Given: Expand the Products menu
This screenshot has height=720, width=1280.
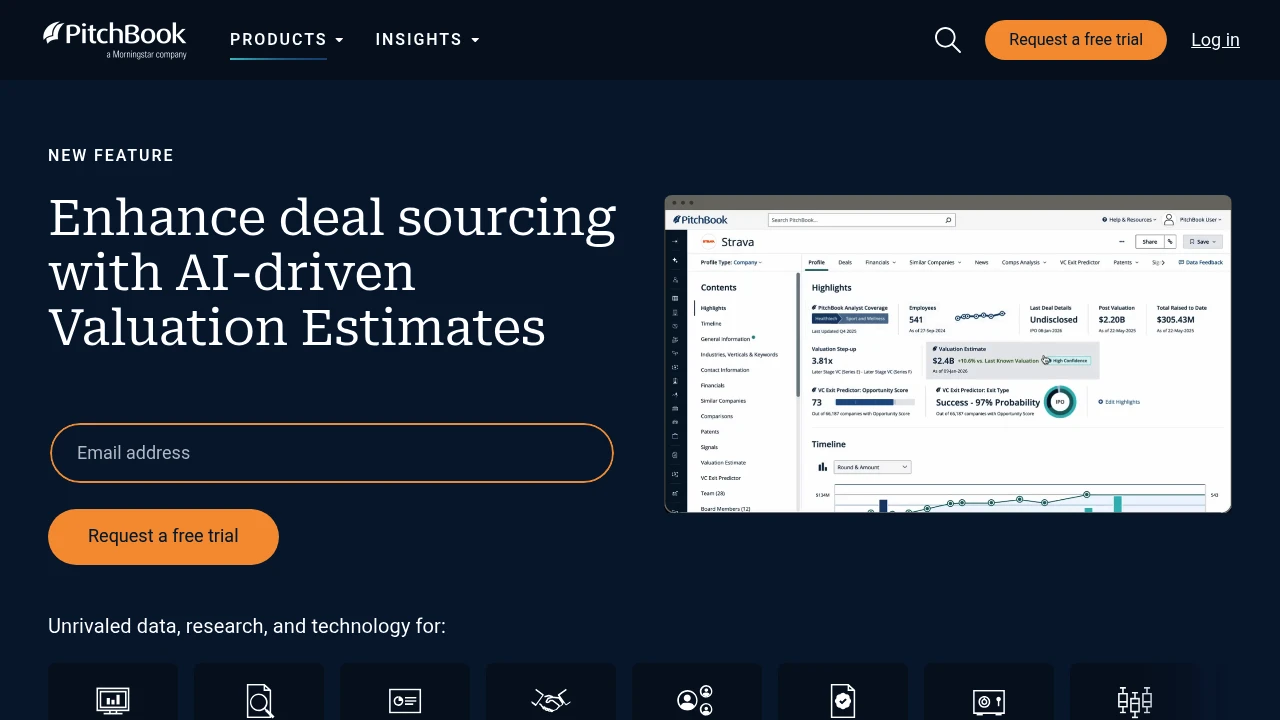Looking at the screenshot, I should point(287,40).
